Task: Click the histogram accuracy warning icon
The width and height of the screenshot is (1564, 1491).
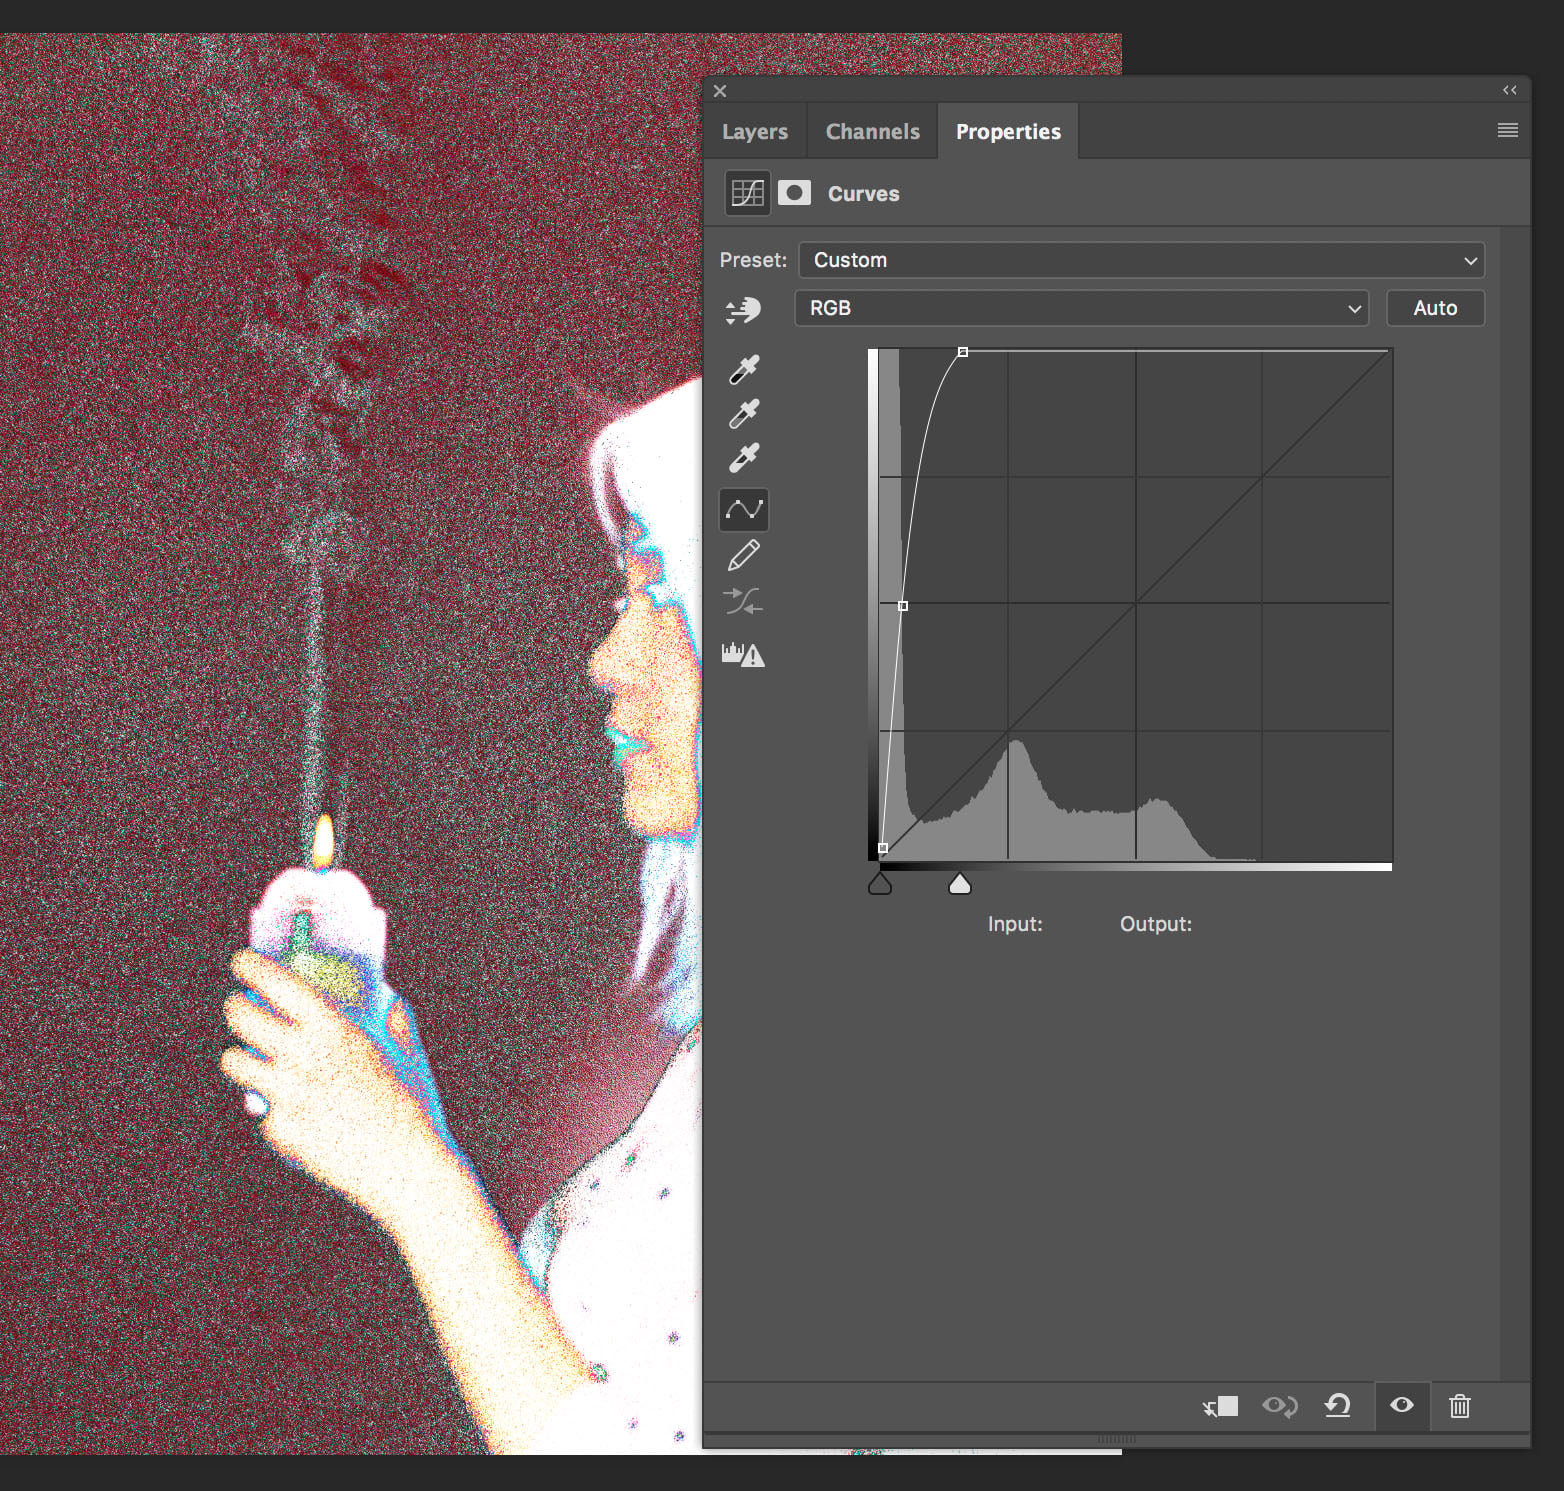Action: [743, 654]
